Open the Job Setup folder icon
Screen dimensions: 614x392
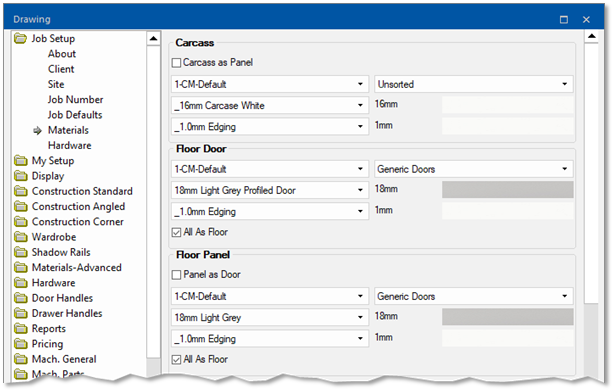20,38
